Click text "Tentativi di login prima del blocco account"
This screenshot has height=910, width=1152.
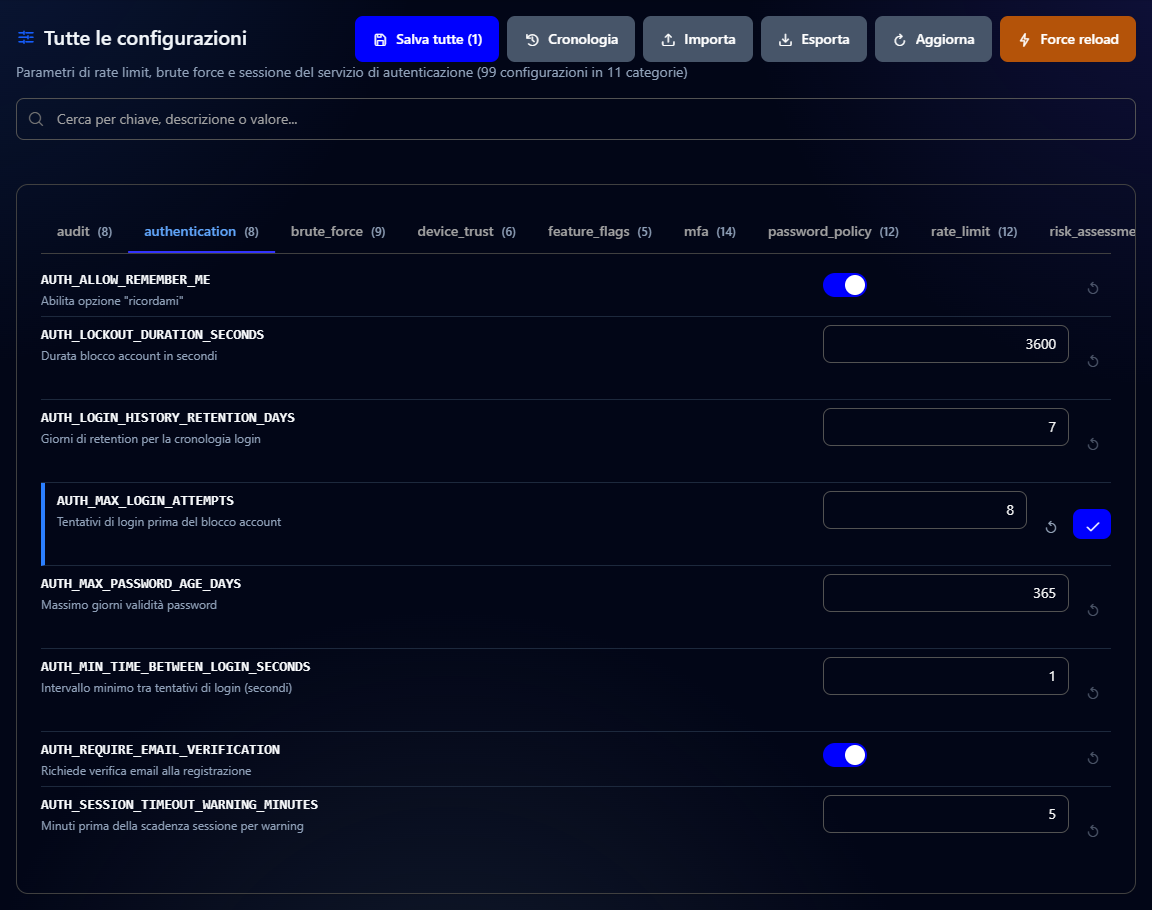(x=169, y=522)
